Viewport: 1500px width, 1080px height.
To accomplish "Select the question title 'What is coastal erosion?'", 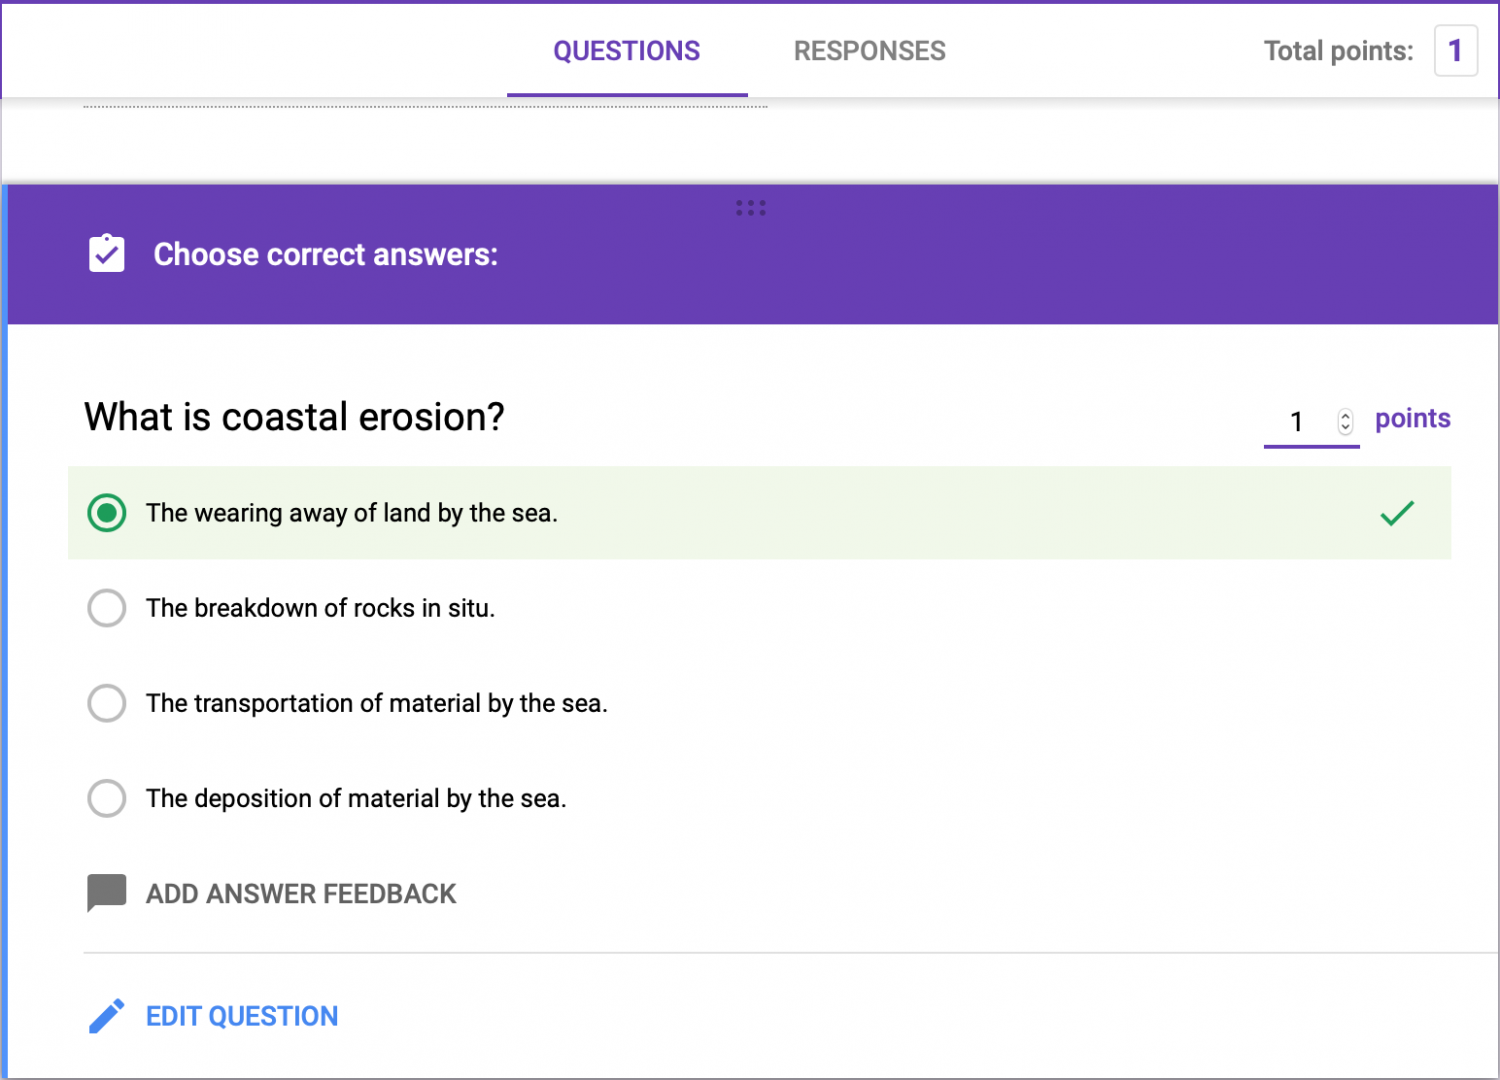I will [294, 417].
